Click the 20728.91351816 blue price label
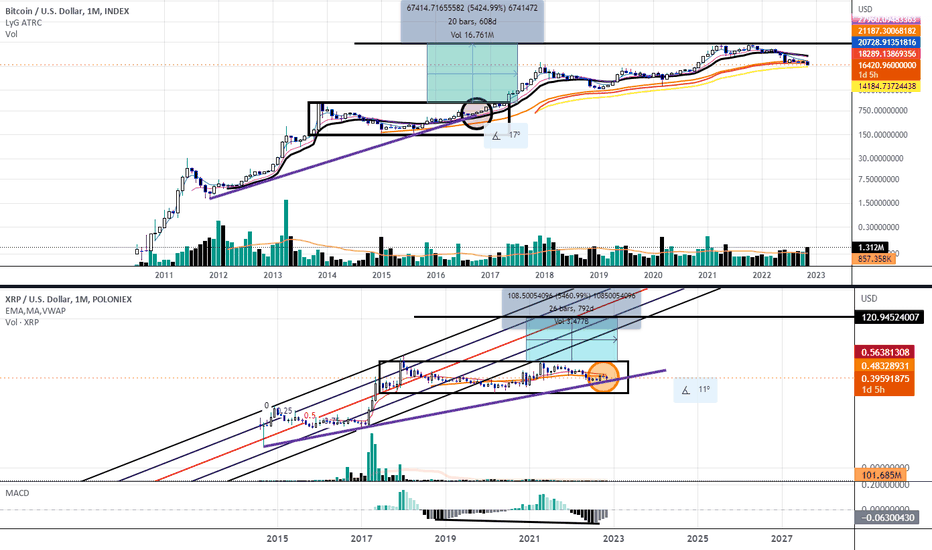 (x=886, y=42)
